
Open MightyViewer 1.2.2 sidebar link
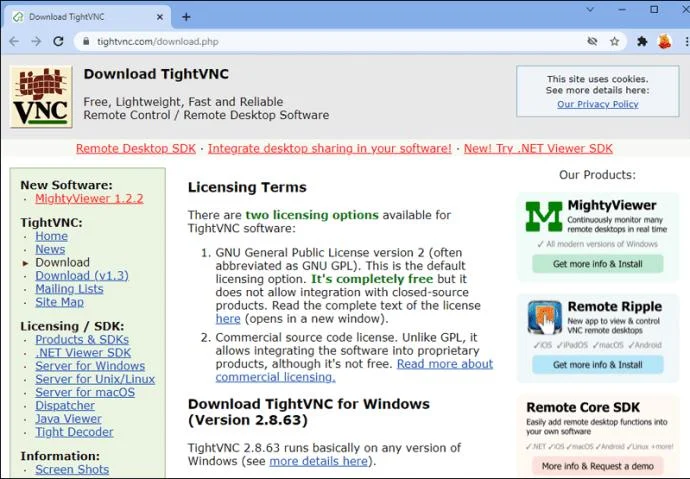coord(89,198)
